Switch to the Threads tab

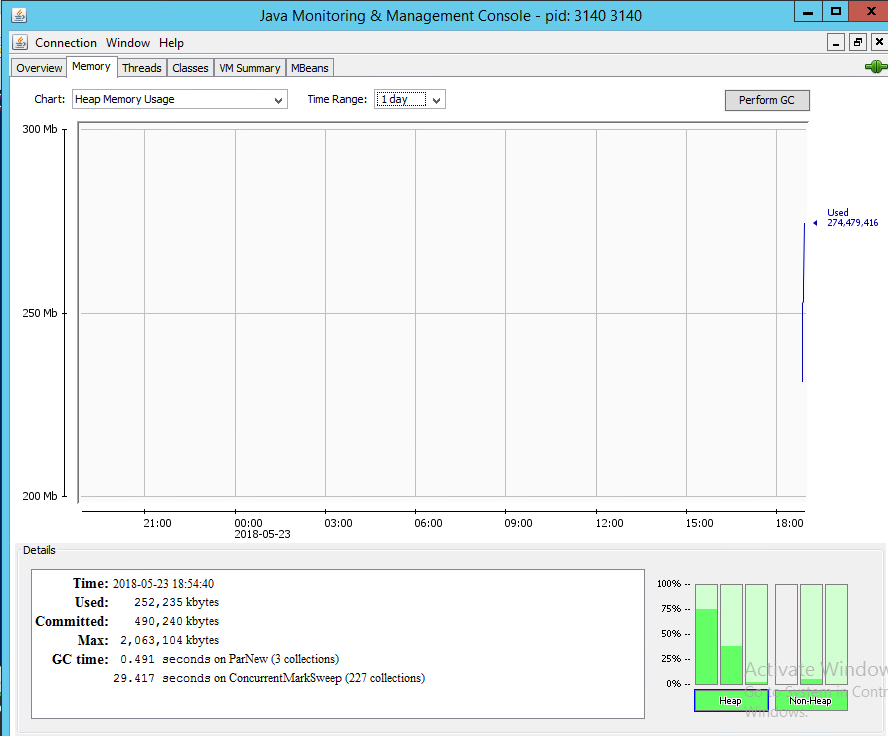(x=142, y=68)
